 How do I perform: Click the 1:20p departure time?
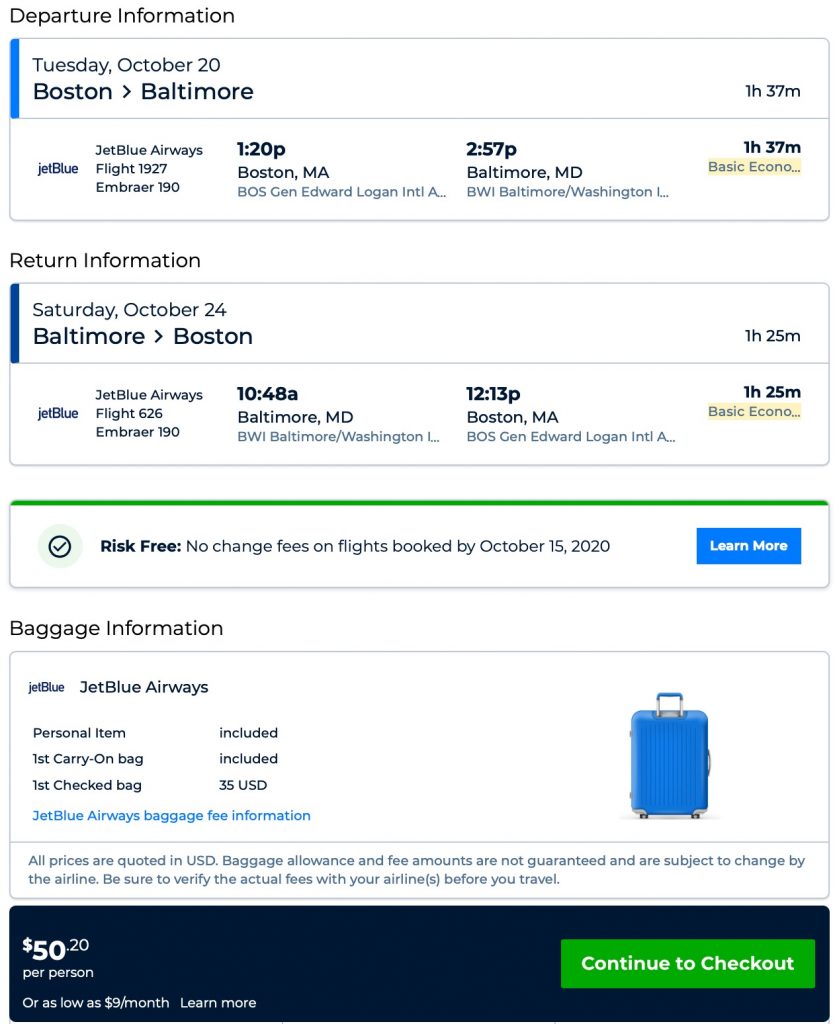tap(261, 149)
